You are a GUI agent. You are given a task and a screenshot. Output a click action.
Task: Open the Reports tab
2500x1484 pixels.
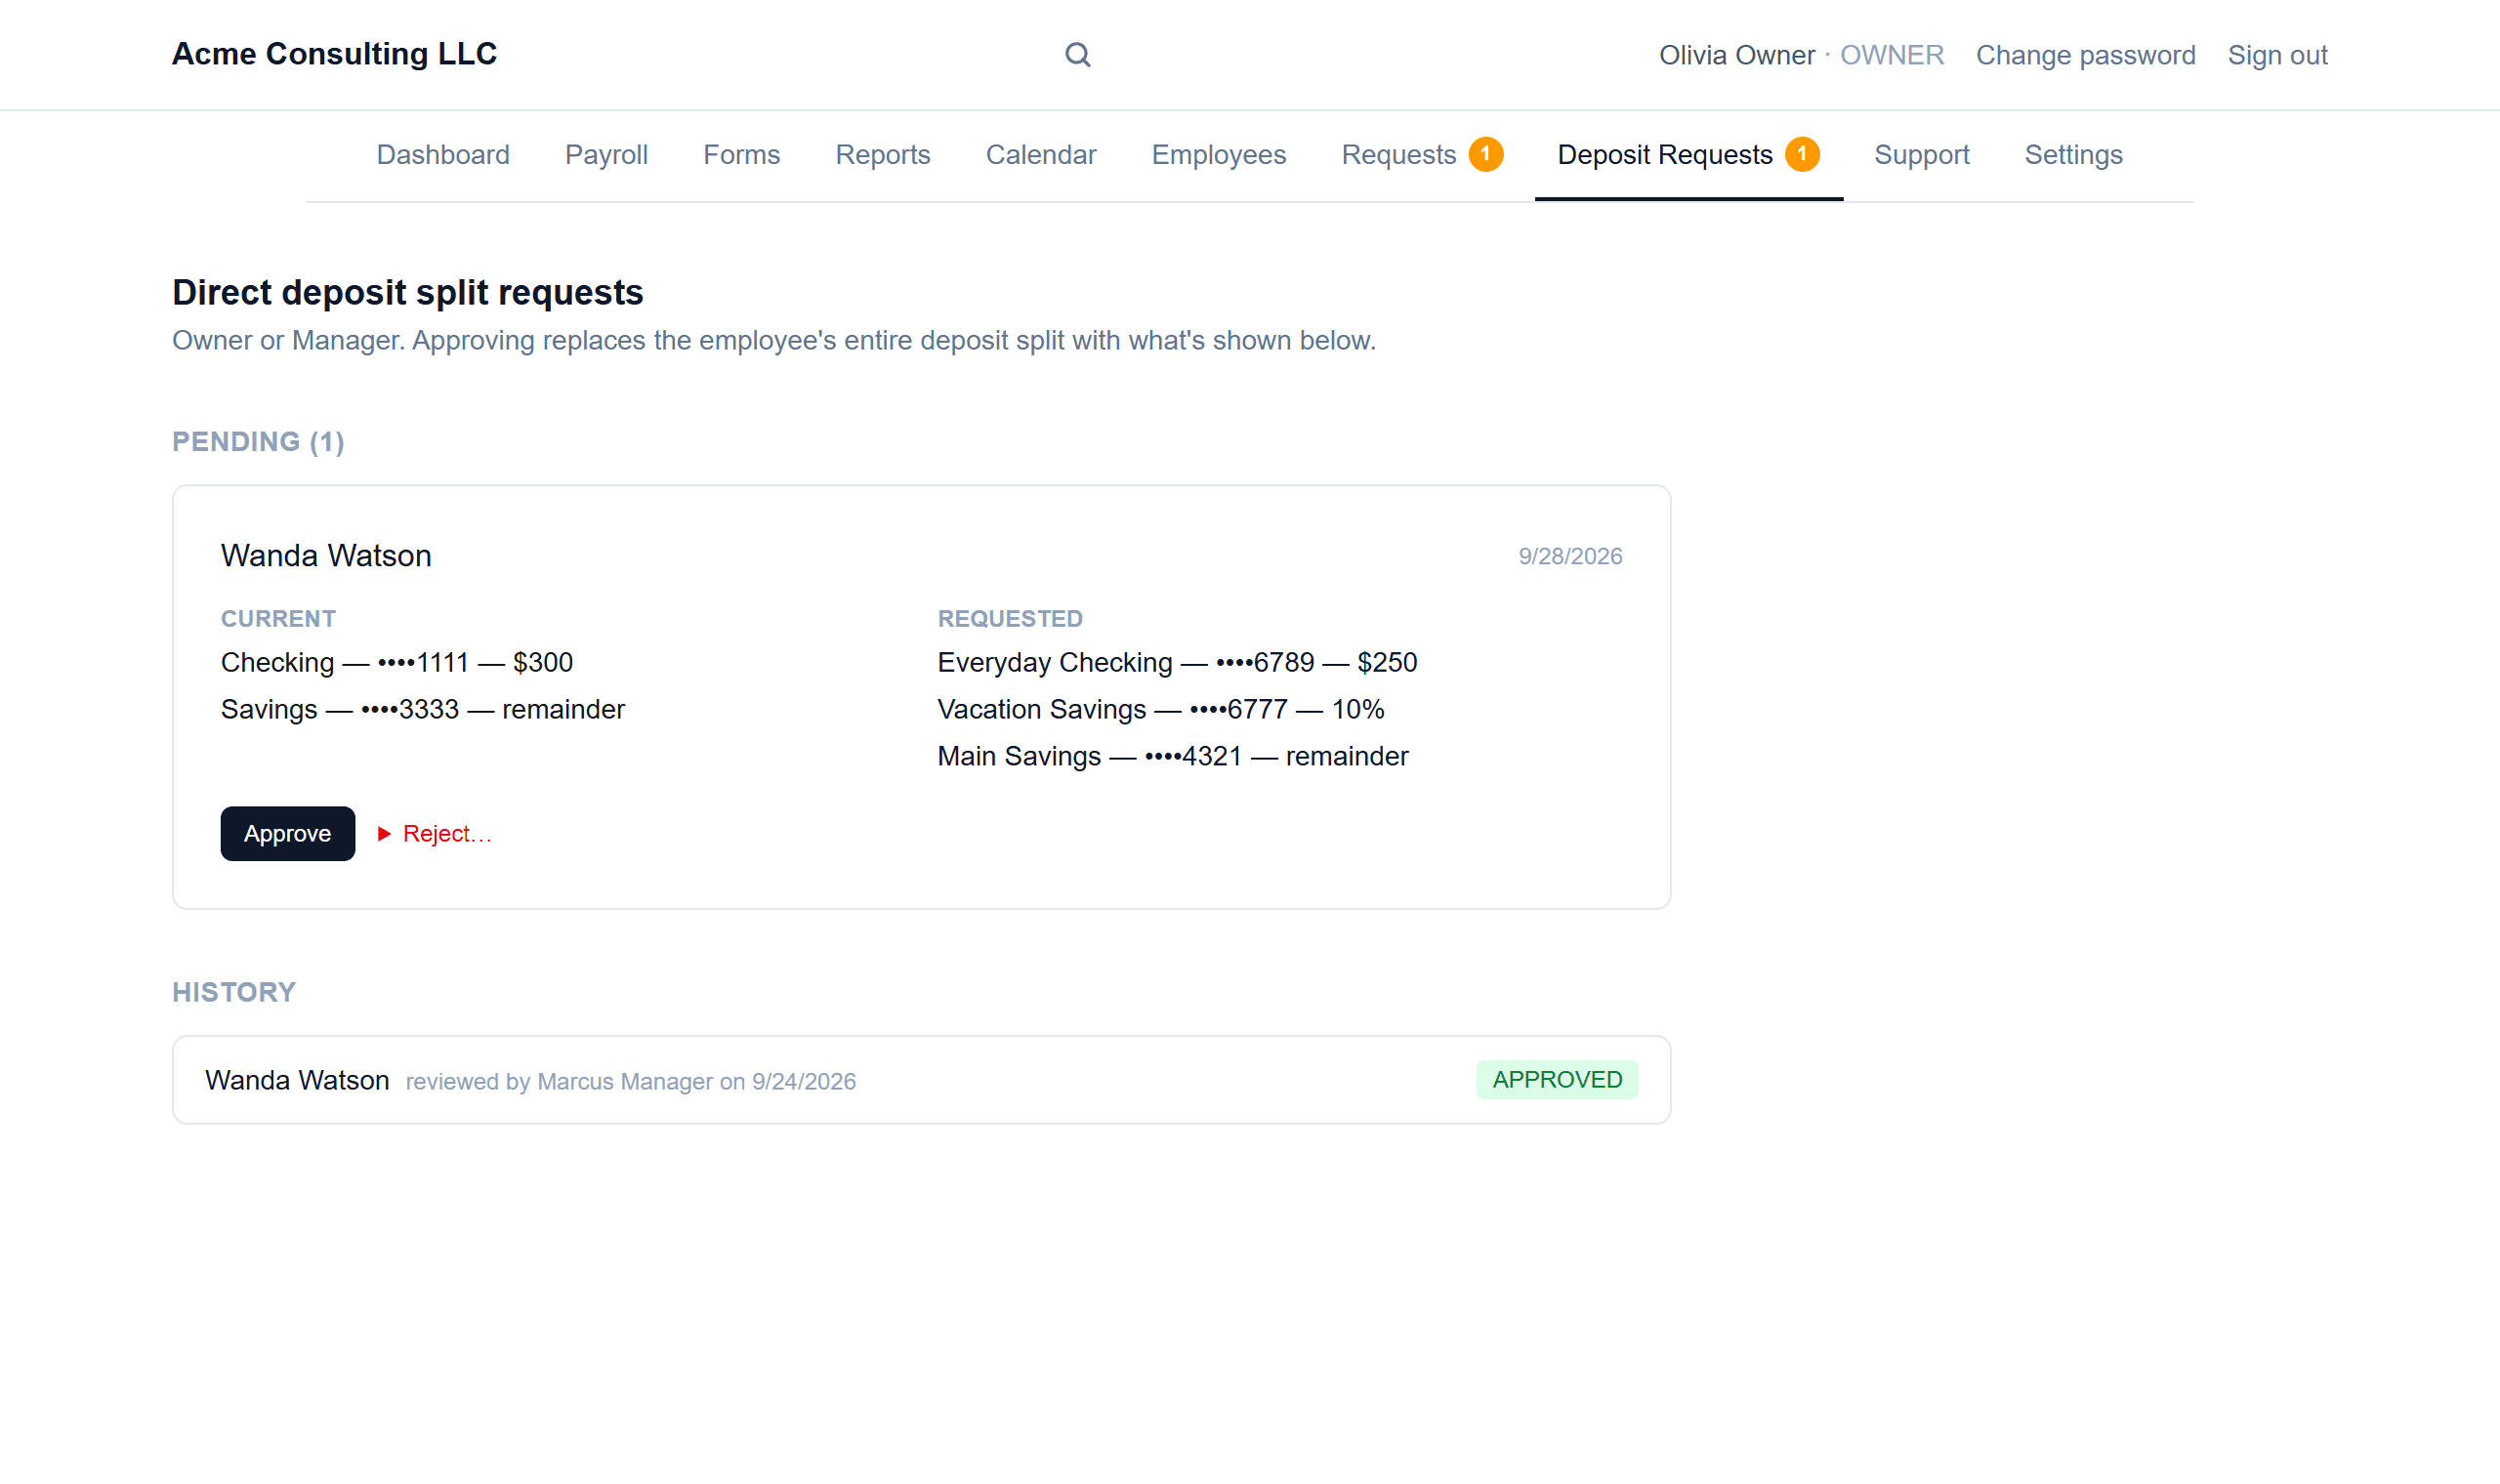click(x=883, y=155)
